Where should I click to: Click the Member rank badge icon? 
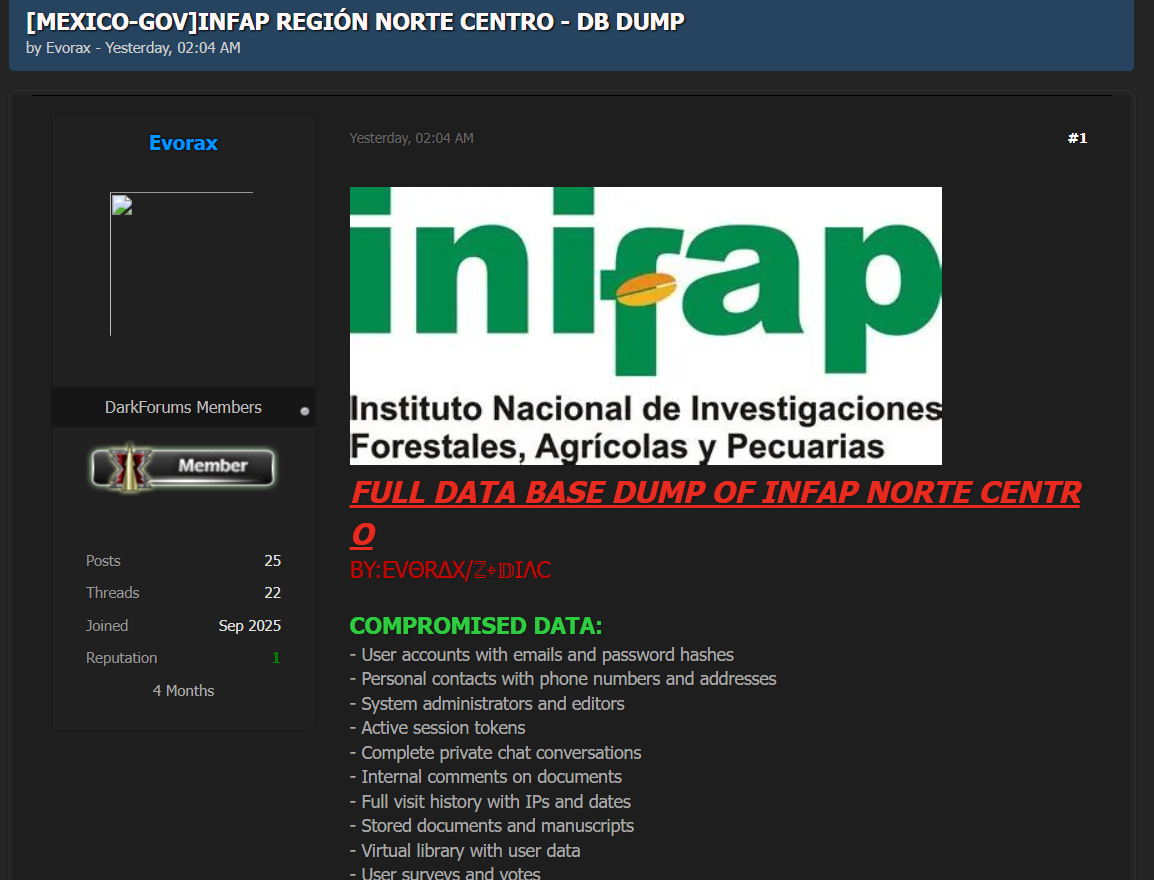click(x=183, y=466)
